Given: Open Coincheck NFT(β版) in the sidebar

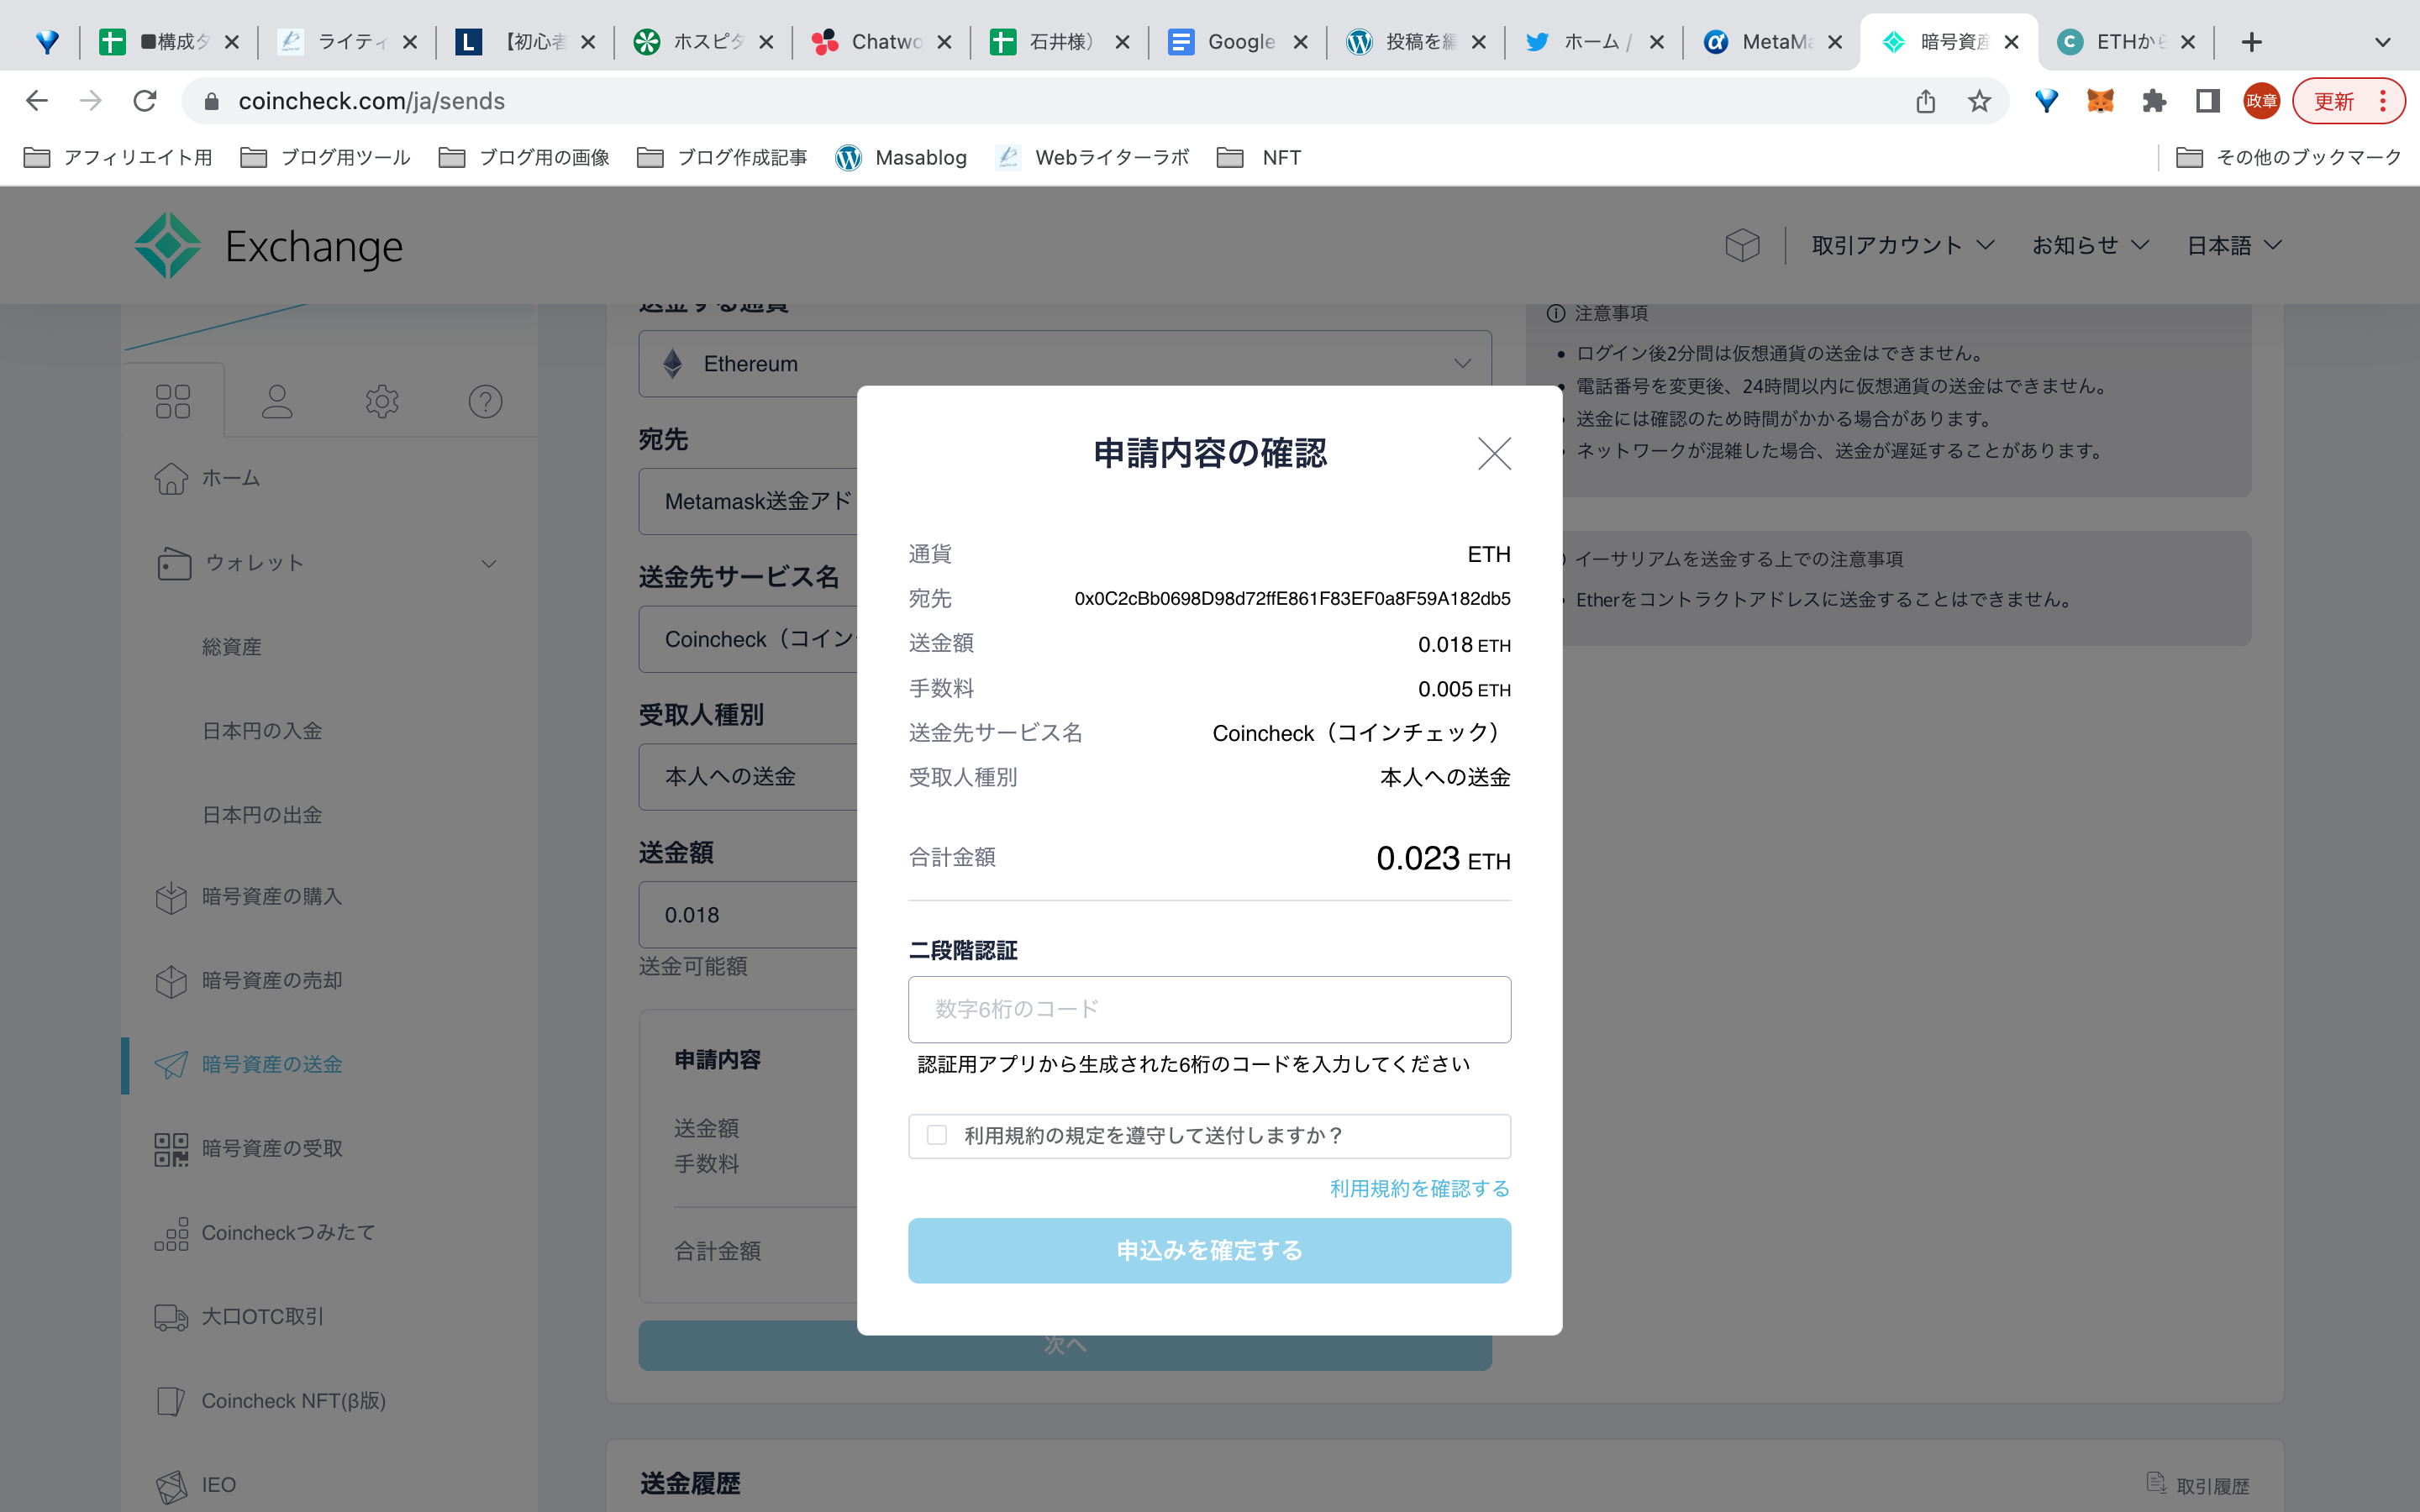Looking at the screenshot, I should [x=271, y=1401].
